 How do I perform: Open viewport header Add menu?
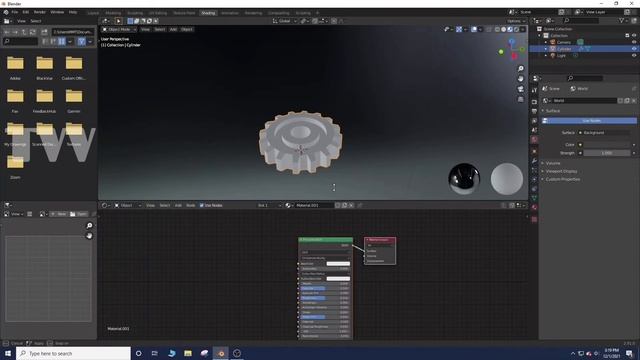(173, 29)
